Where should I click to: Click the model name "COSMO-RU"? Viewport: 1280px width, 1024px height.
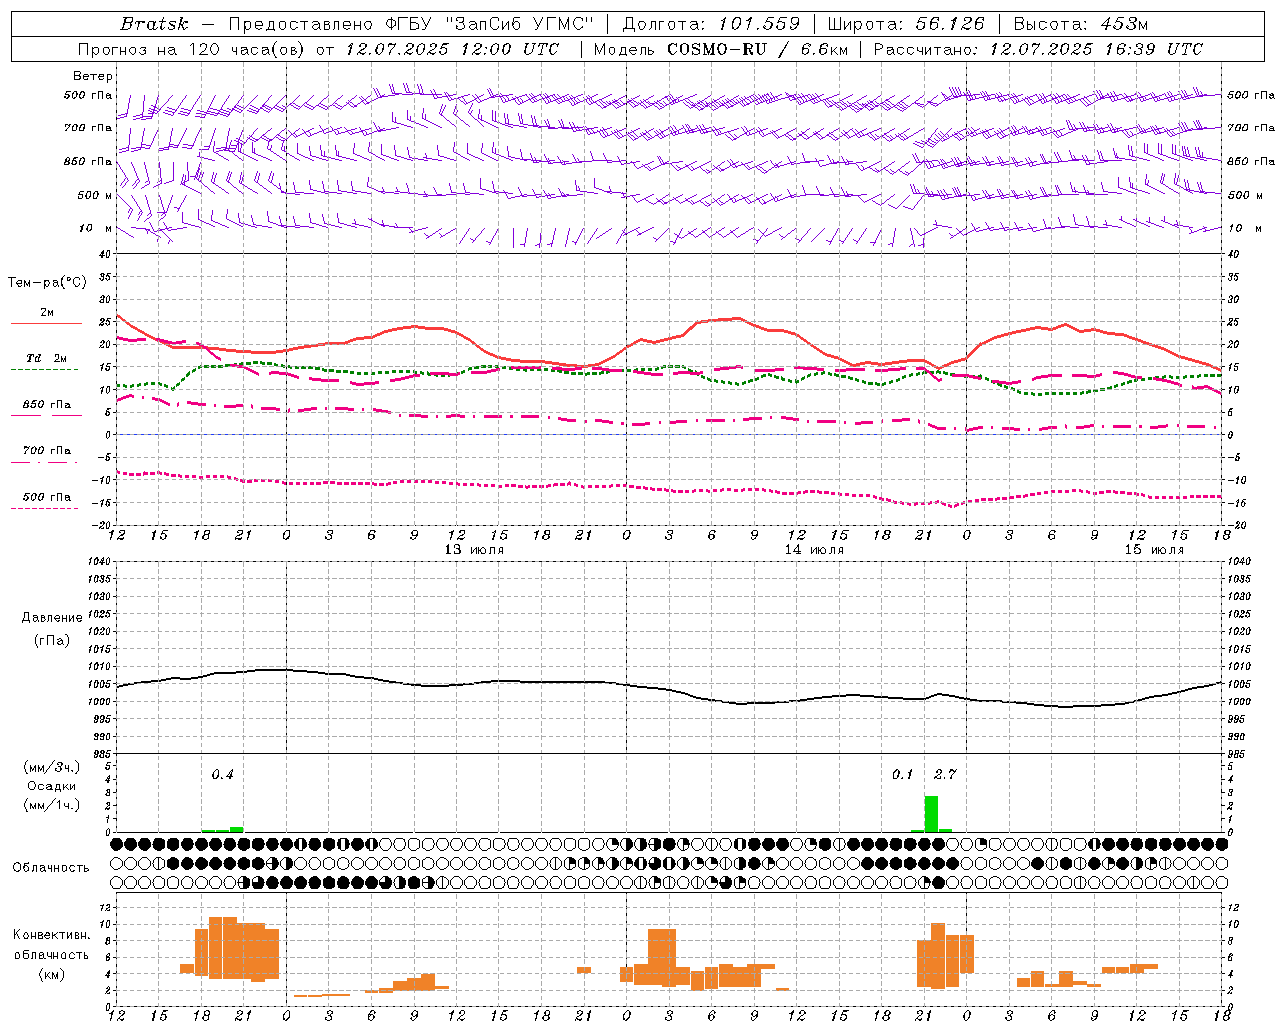716,49
